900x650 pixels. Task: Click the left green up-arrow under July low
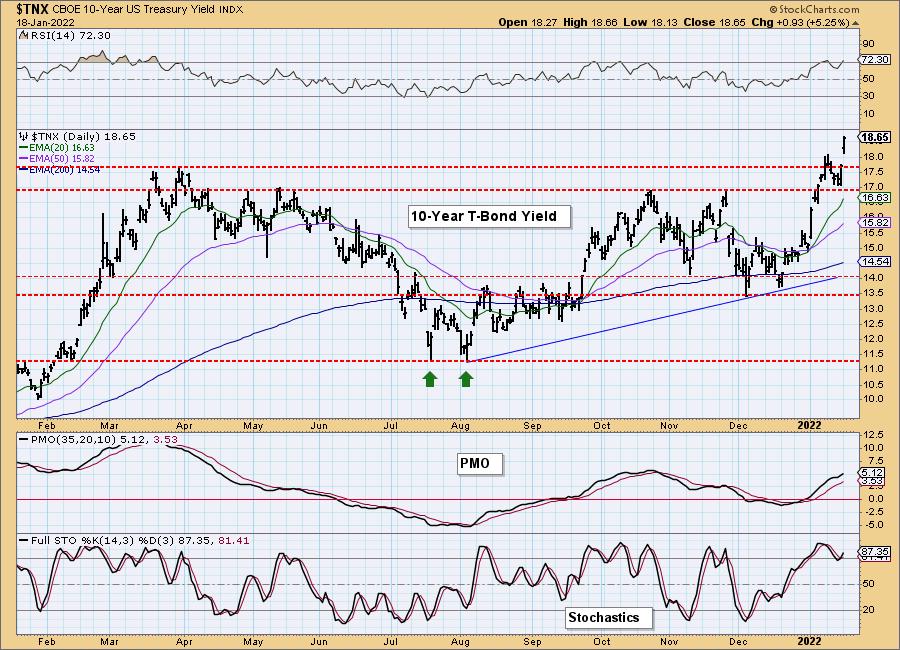coord(430,379)
